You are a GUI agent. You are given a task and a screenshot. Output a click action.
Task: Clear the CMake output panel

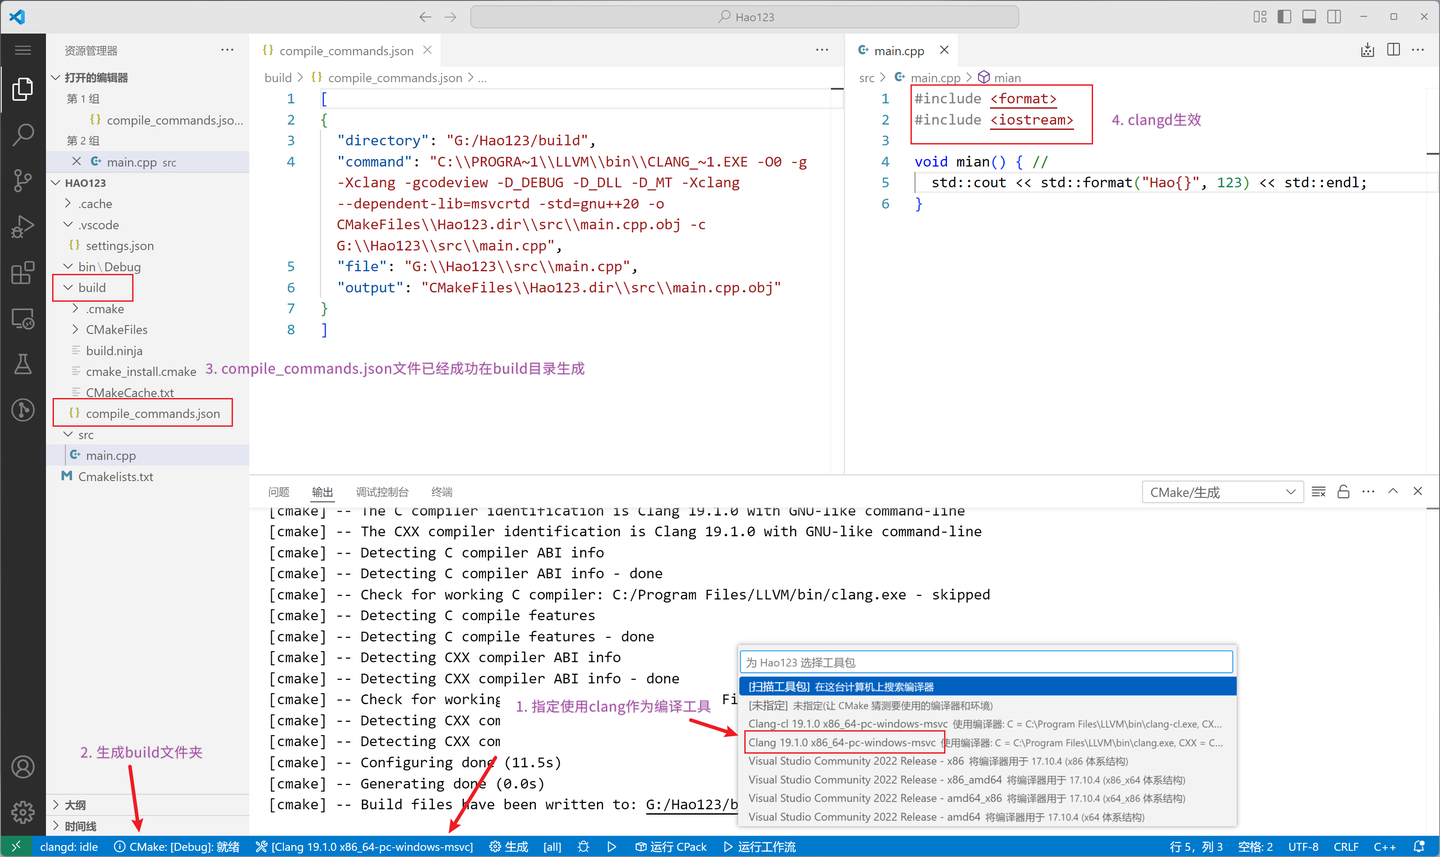tap(1318, 491)
